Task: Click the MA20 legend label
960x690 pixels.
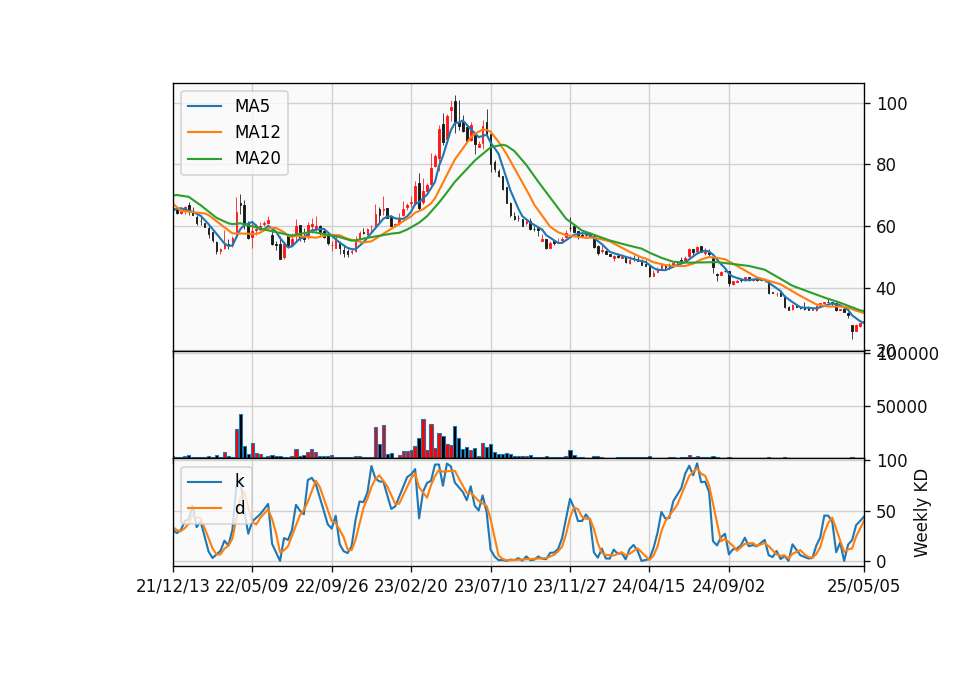Action: point(257,158)
